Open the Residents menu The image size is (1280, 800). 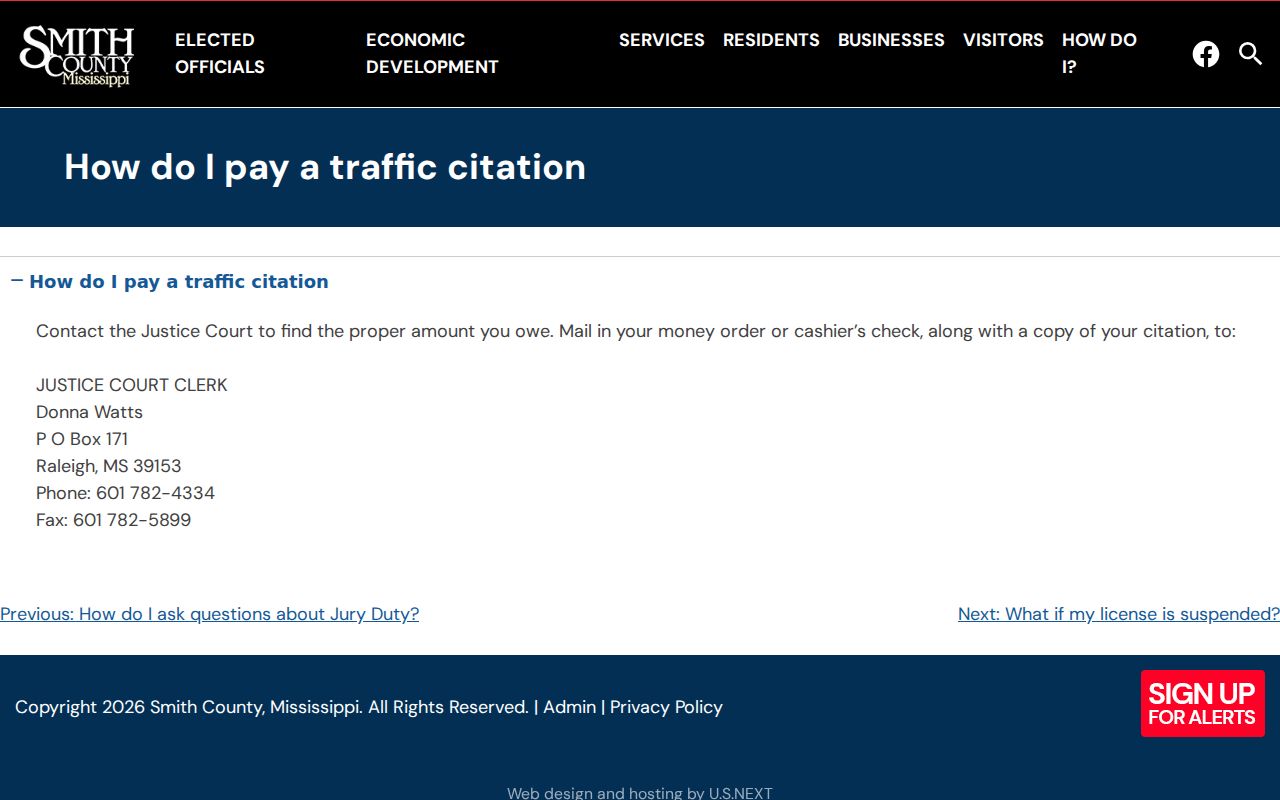coord(771,40)
